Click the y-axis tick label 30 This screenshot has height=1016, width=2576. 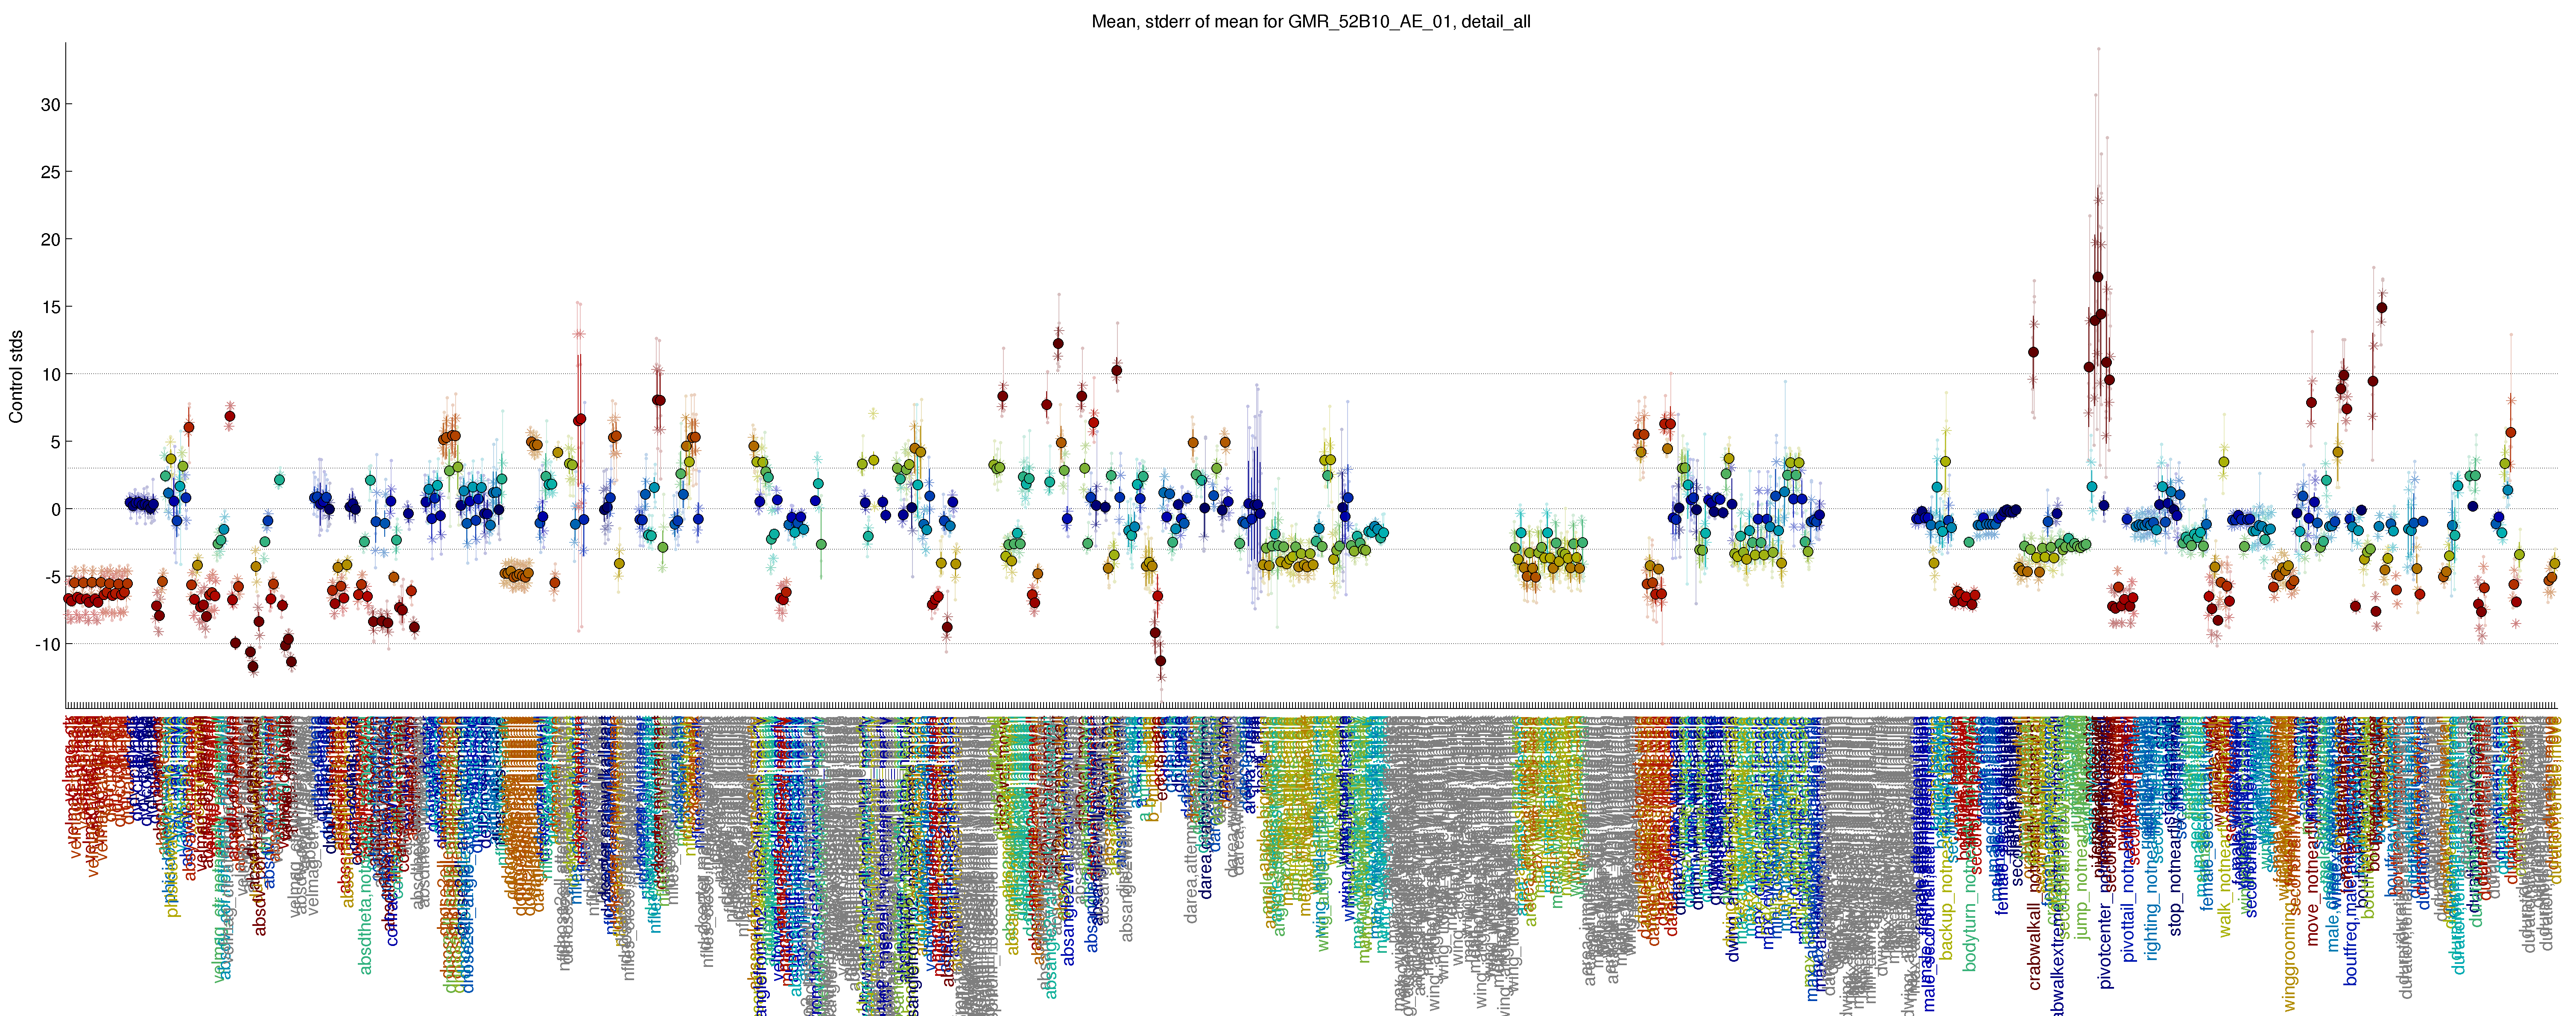[x=50, y=105]
